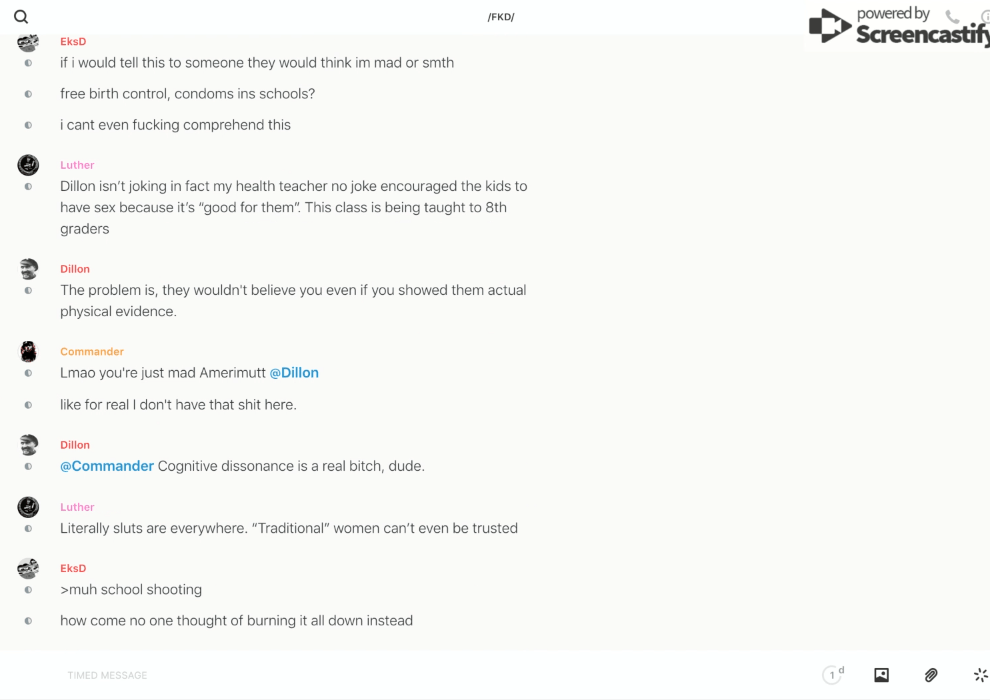Image resolution: width=990 pixels, height=700 pixels.
Task: Open the image upload icon
Action: coord(881,675)
